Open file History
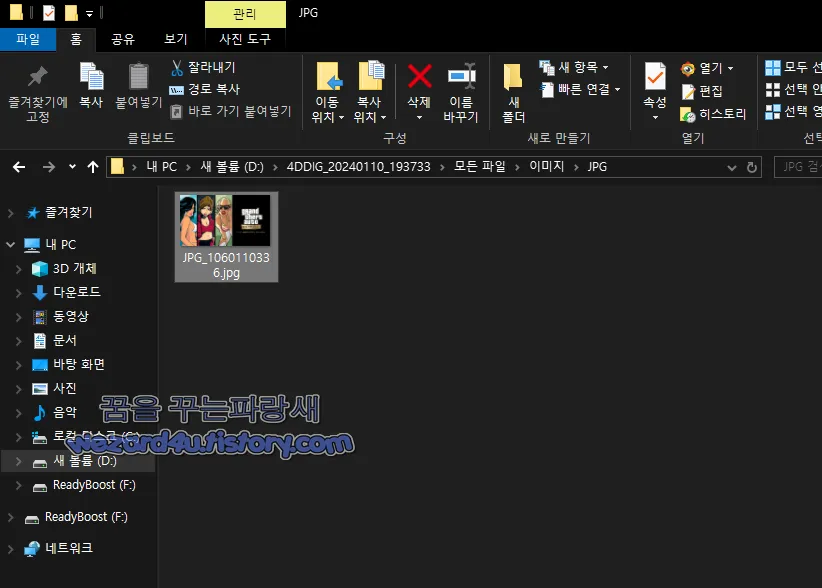This screenshot has width=822, height=588. pos(713,114)
